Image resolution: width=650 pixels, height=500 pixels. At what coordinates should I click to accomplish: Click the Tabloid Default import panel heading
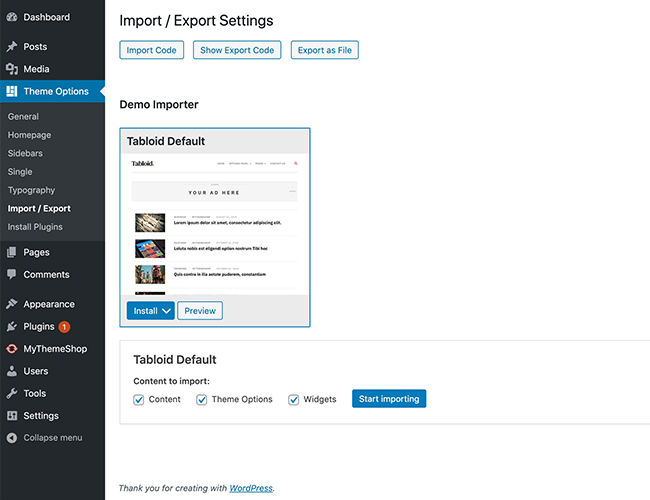175,359
